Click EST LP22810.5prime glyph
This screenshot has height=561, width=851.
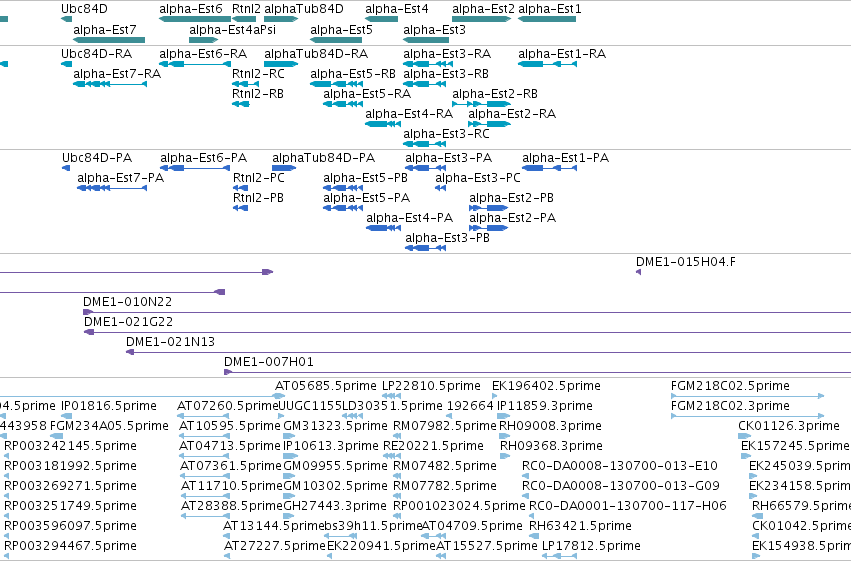[391, 396]
